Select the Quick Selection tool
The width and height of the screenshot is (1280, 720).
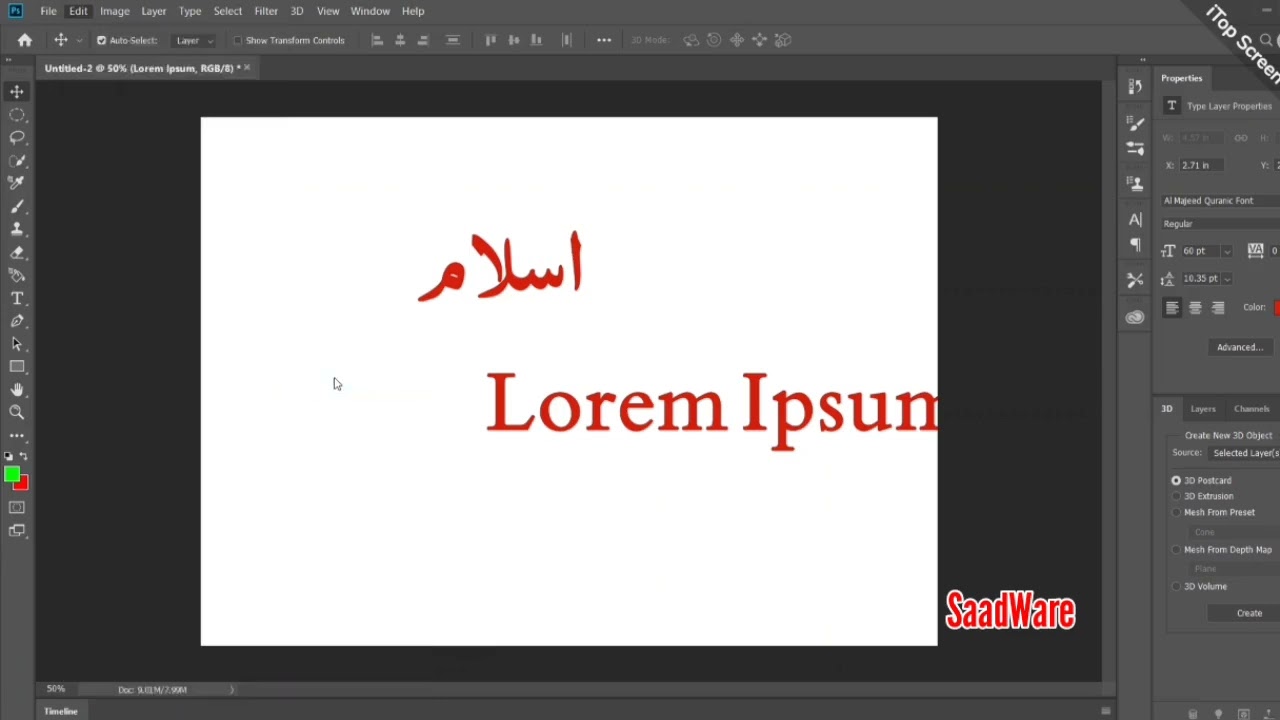click(17, 160)
